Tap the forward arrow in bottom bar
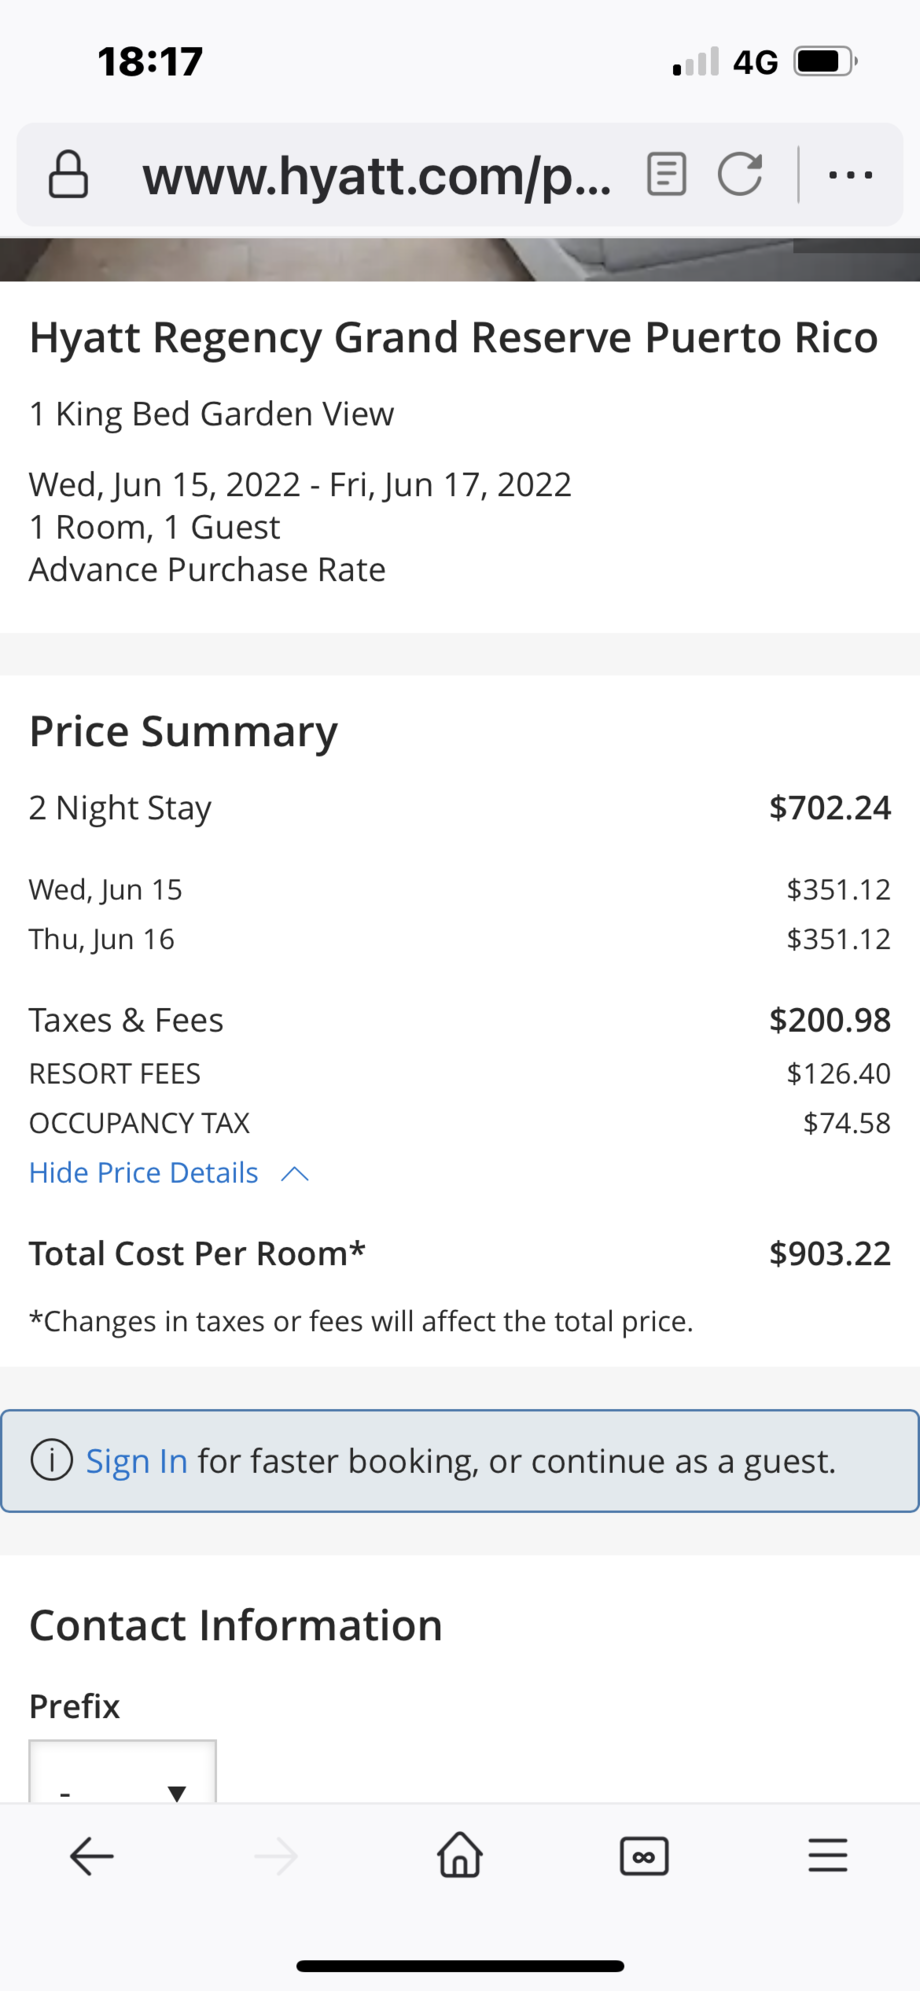This screenshot has height=1991, width=920. click(x=276, y=1857)
